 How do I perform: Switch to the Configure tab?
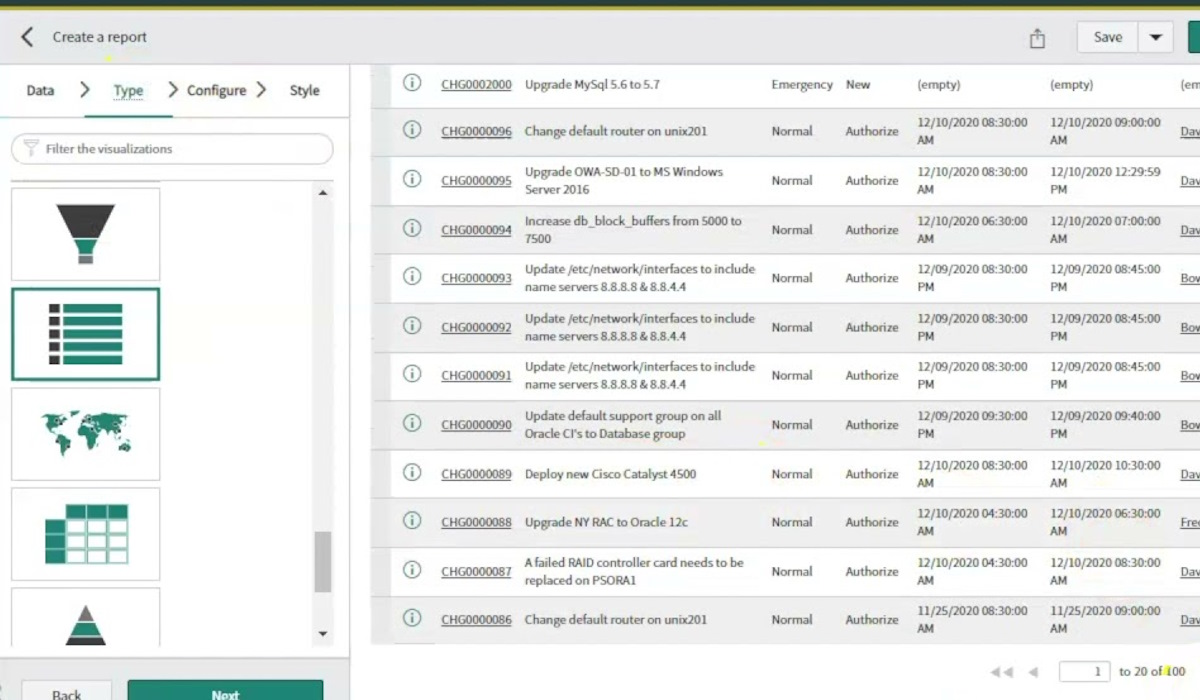pos(216,90)
